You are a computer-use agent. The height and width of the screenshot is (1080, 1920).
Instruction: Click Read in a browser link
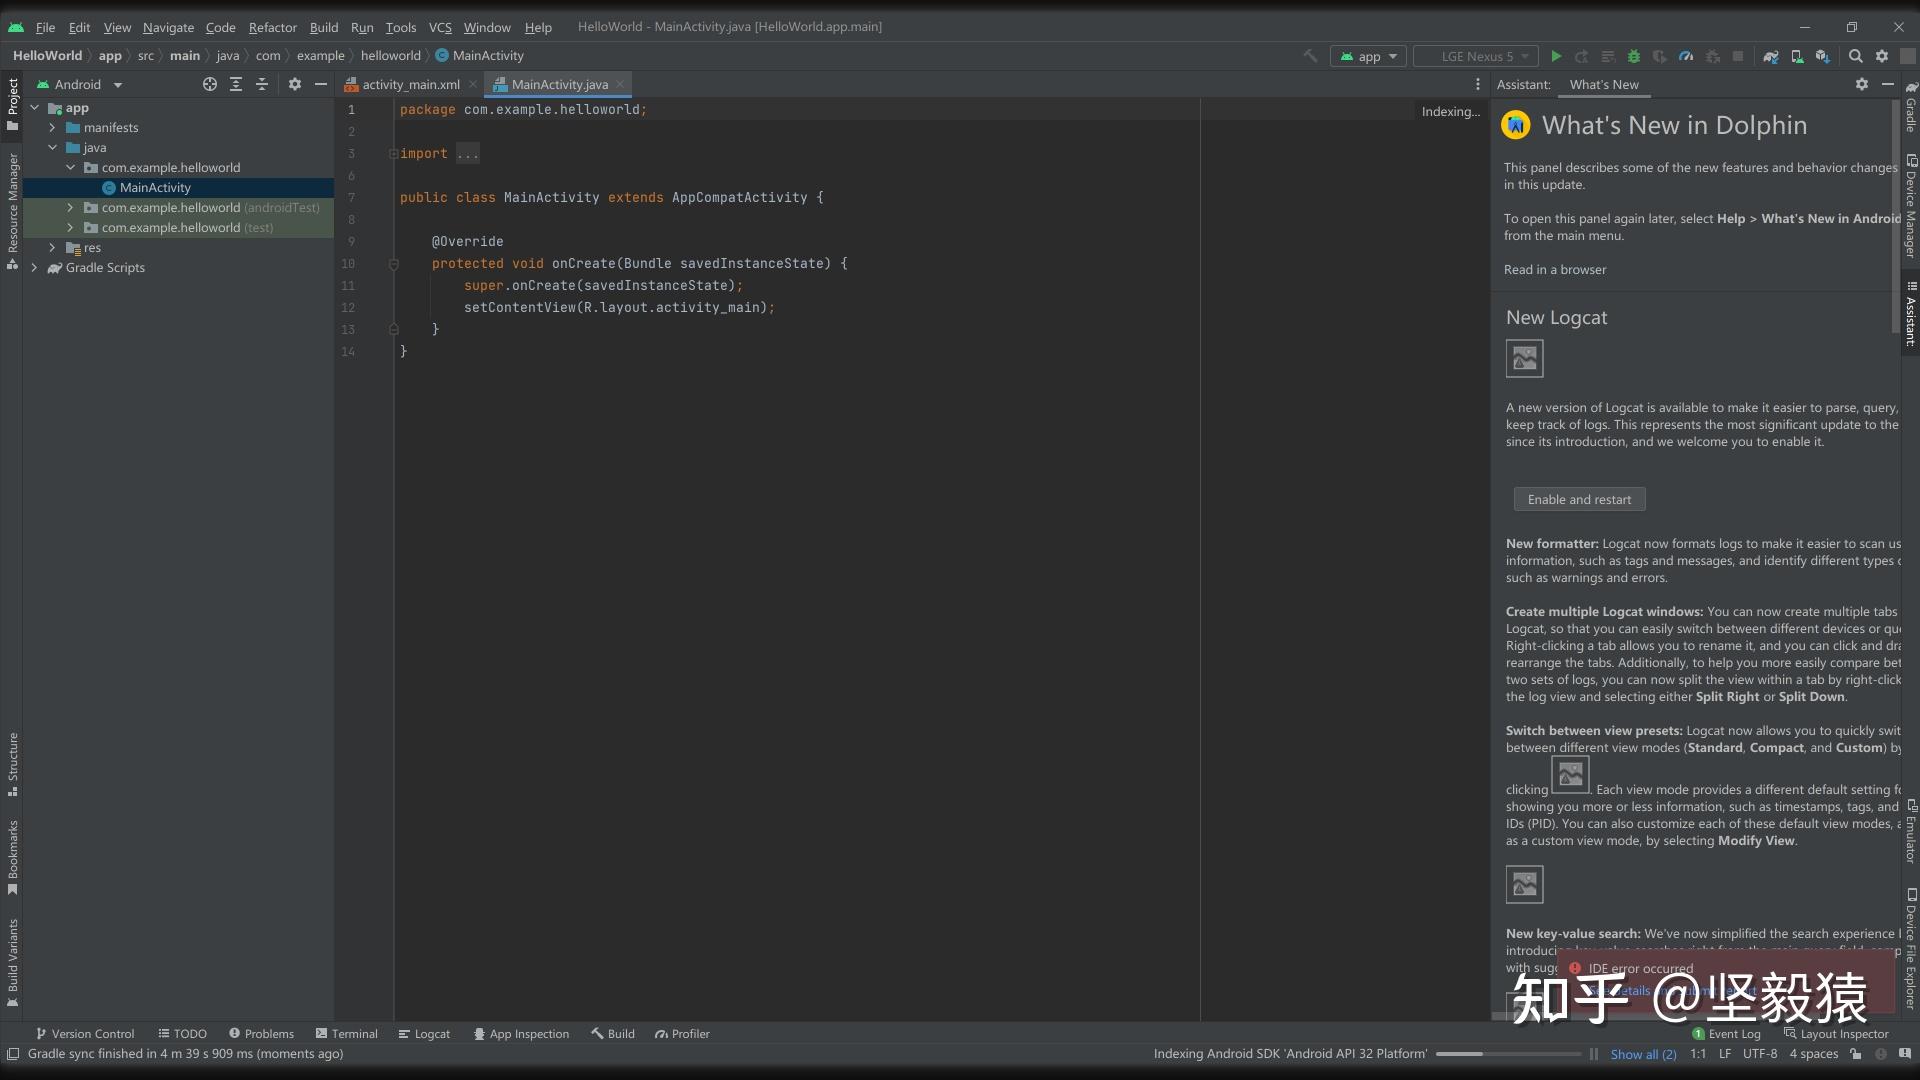pos(1553,269)
